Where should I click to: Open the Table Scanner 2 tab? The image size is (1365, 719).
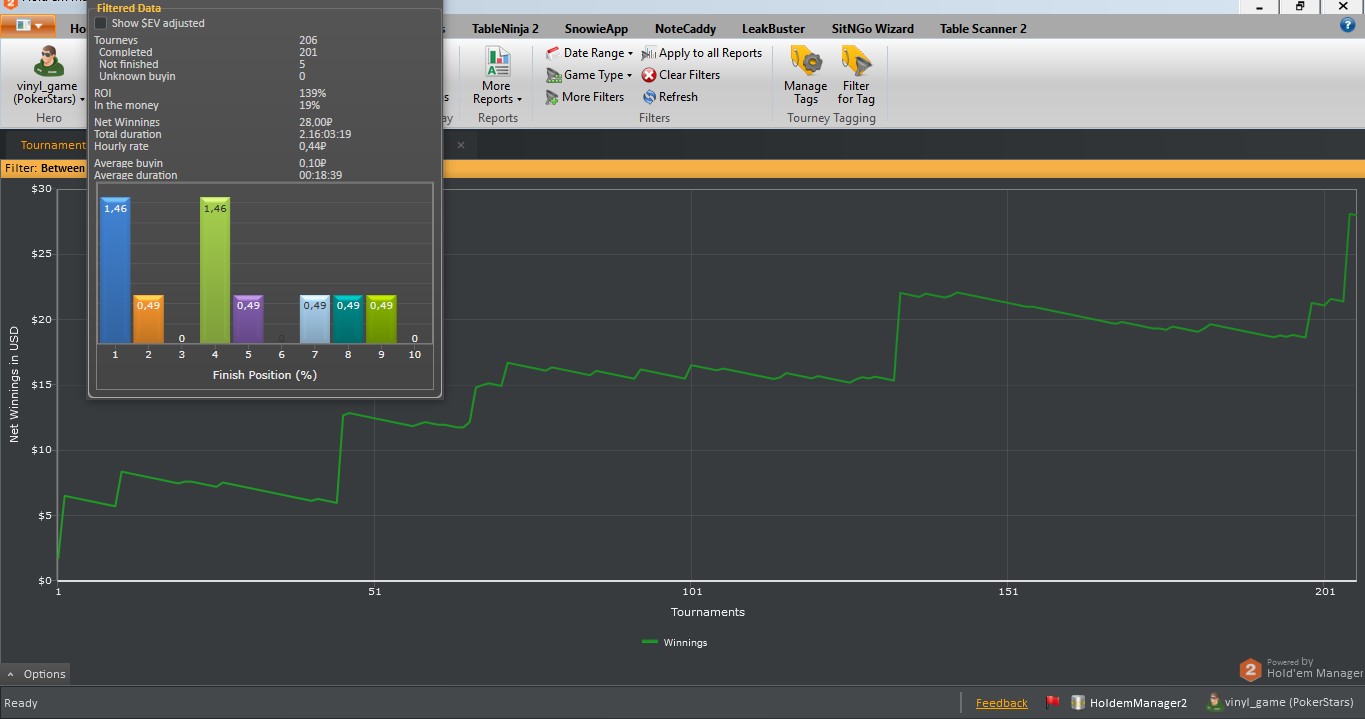[x=983, y=29]
